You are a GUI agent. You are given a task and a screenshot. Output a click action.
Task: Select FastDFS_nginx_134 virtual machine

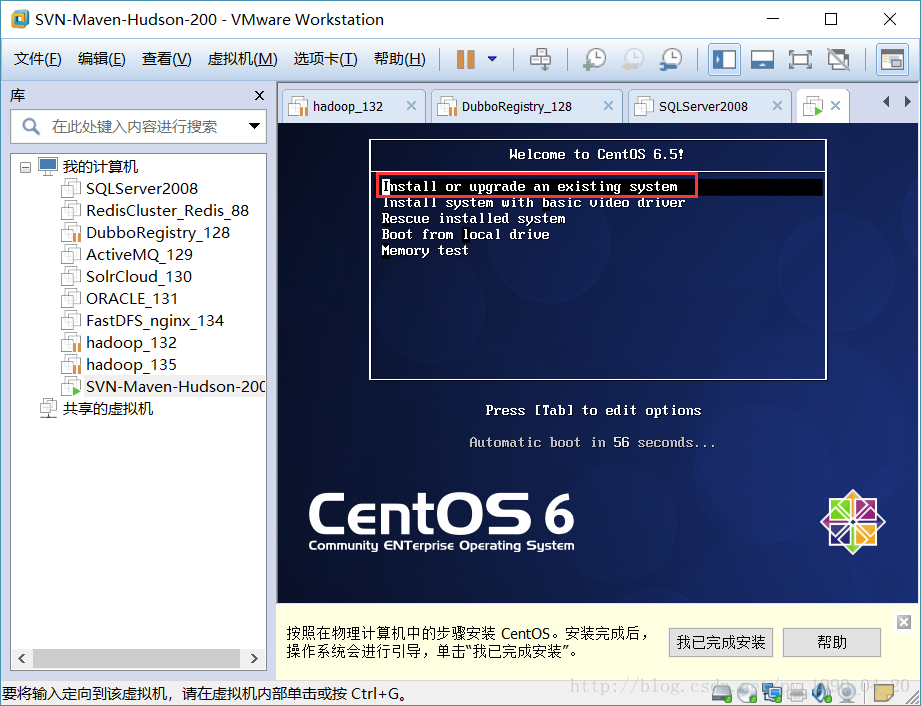[154, 321]
